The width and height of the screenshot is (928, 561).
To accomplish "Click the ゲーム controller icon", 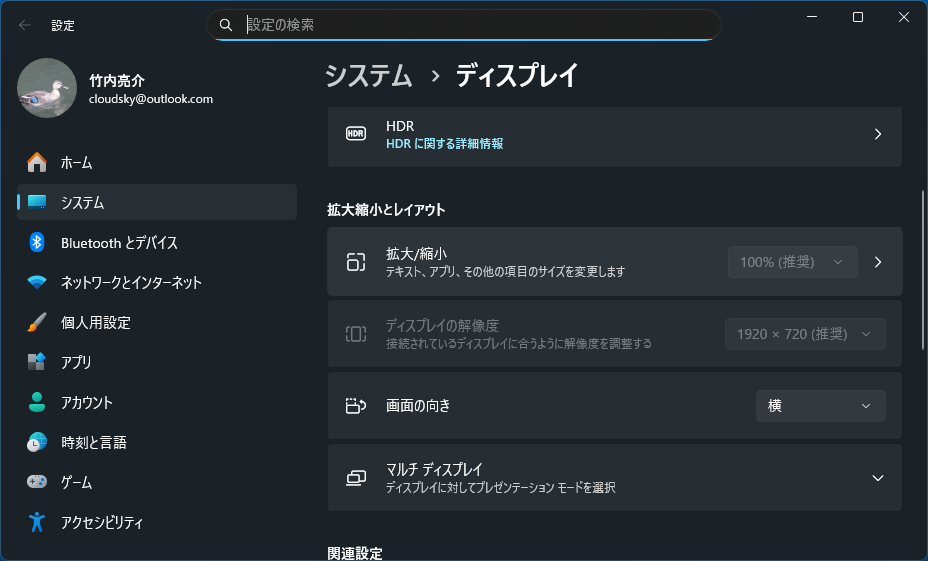I will click(37, 482).
